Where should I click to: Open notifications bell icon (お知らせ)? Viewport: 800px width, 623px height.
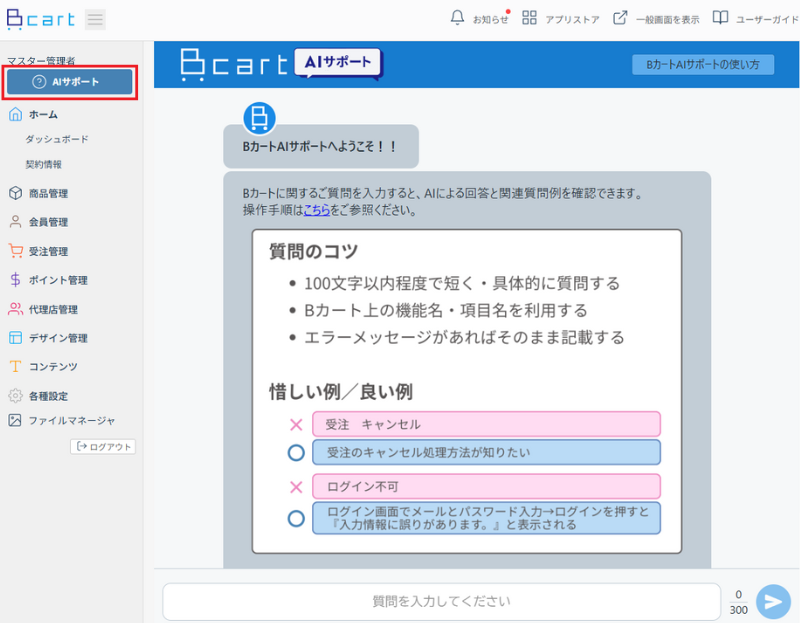(458, 18)
